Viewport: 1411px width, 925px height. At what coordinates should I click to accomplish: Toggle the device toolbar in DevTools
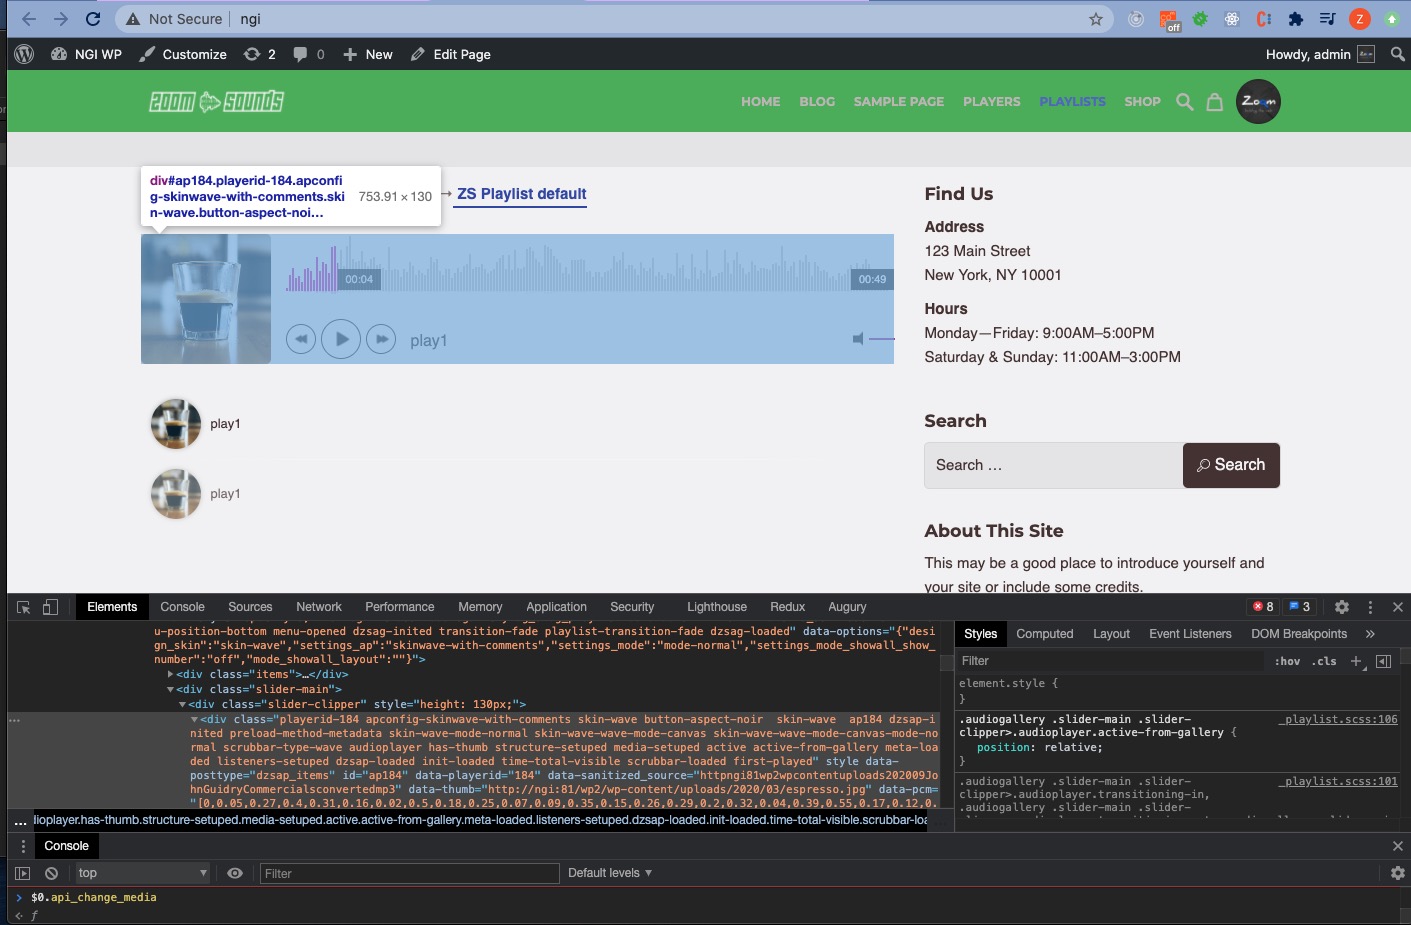click(50, 607)
